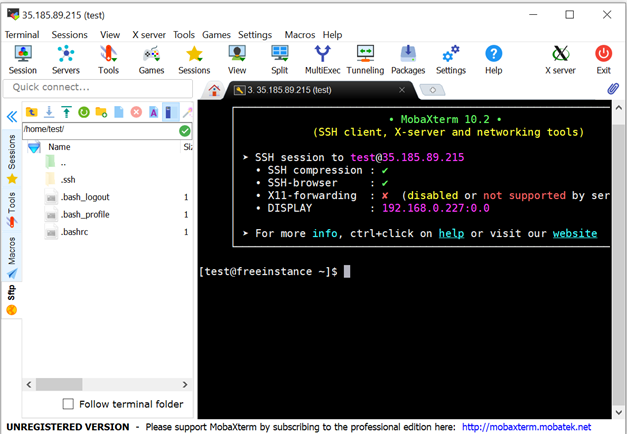Refresh the SFTP folder with green icon

[84, 112]
